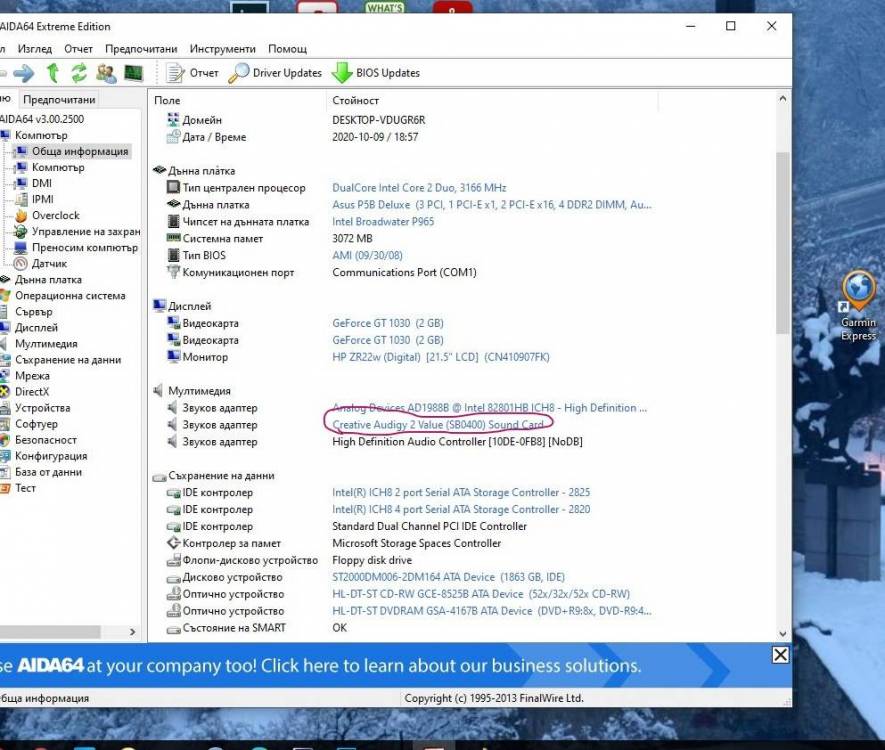
Task: Select Обща информация tree item
Action: coord(80,151)
